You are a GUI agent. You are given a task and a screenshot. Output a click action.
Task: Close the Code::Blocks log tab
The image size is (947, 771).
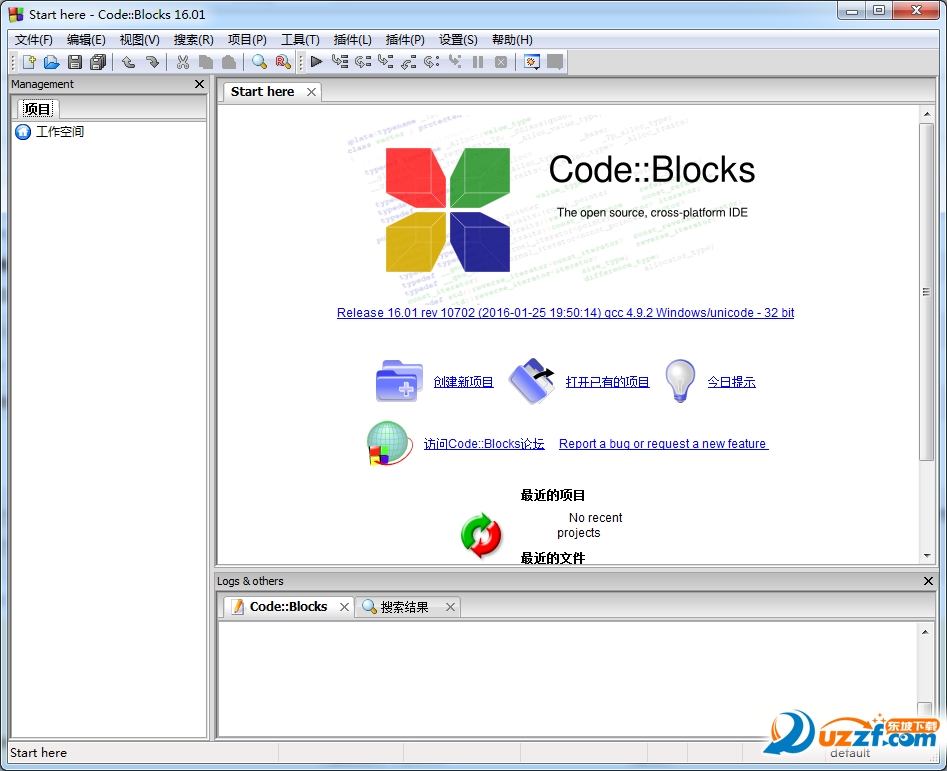(344, 607)
